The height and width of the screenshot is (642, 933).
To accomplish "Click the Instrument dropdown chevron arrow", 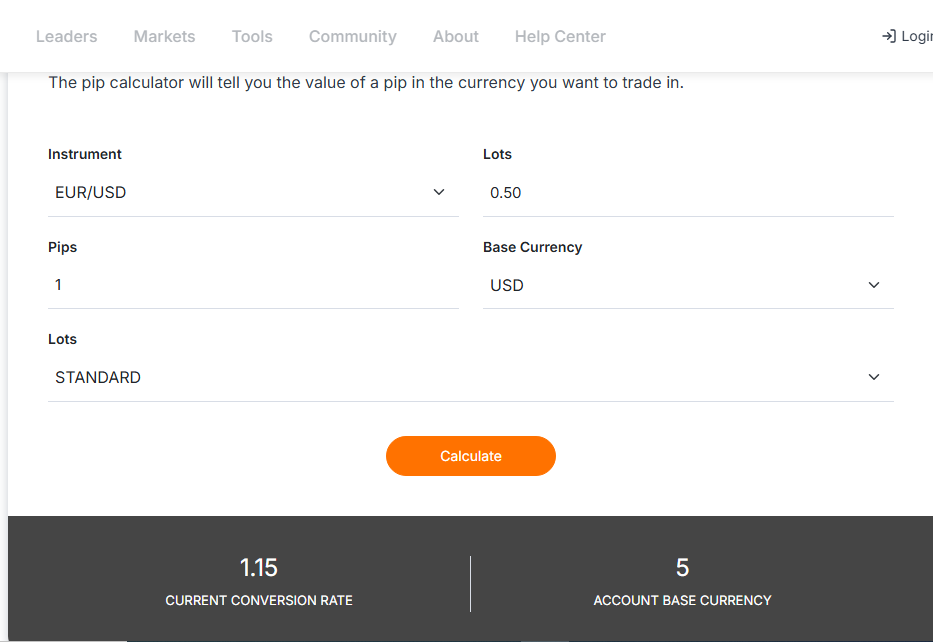I will pyautogui.click(x=439, y=192).
